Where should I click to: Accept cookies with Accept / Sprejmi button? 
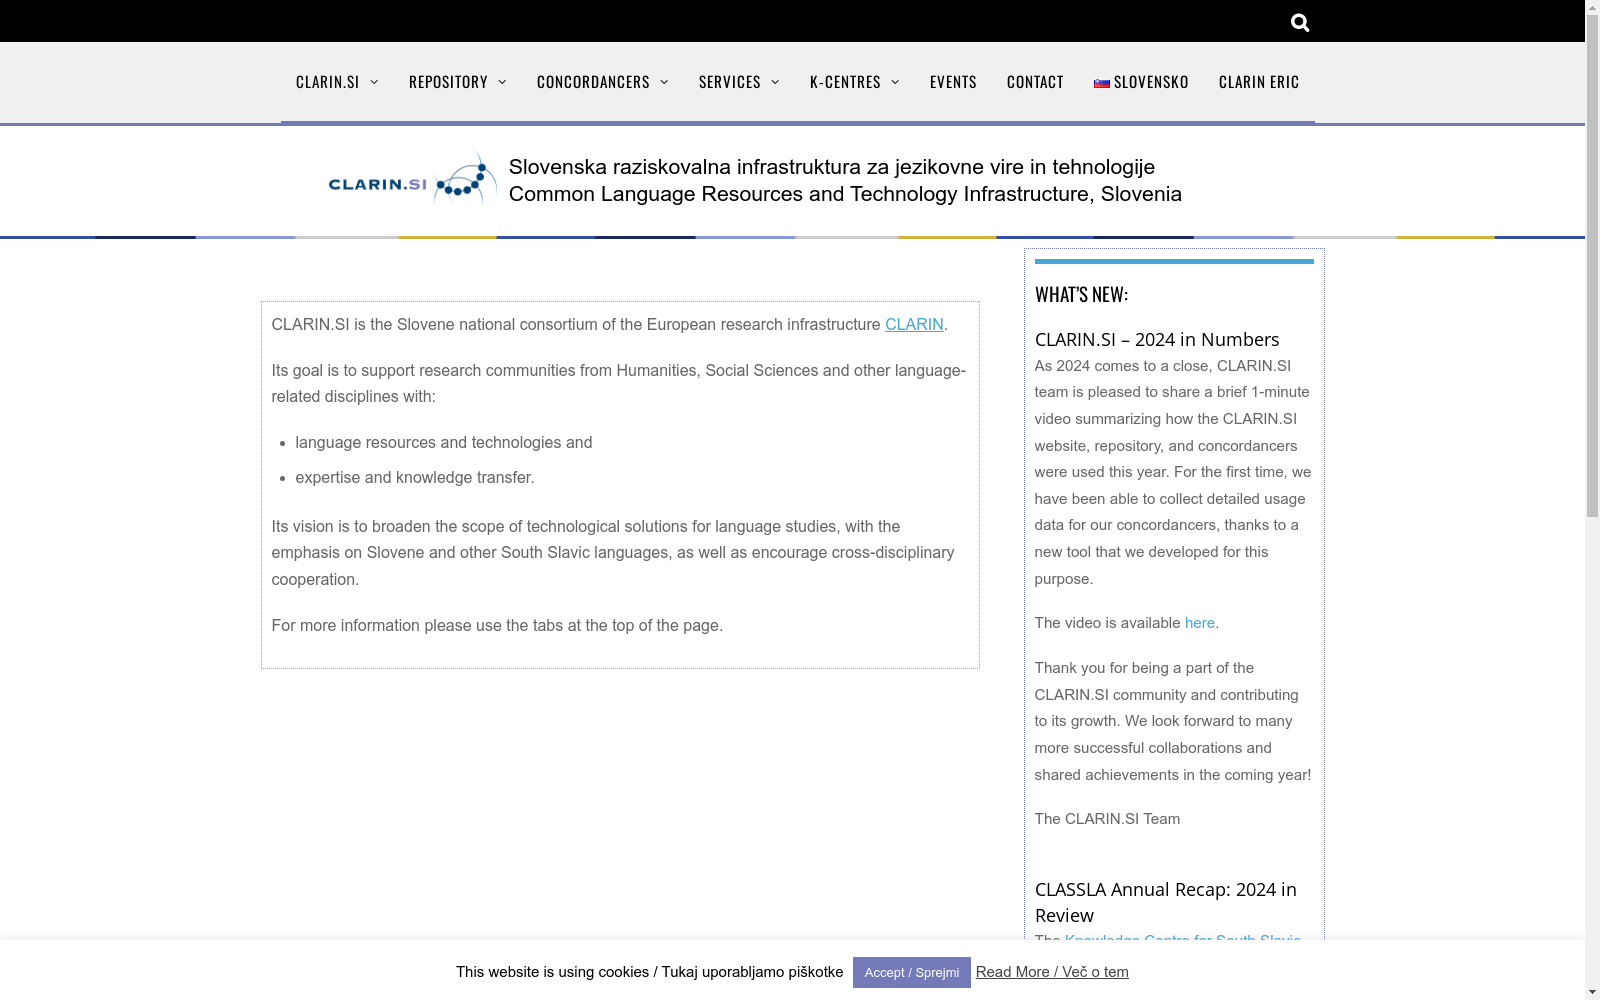click(911, 972)
